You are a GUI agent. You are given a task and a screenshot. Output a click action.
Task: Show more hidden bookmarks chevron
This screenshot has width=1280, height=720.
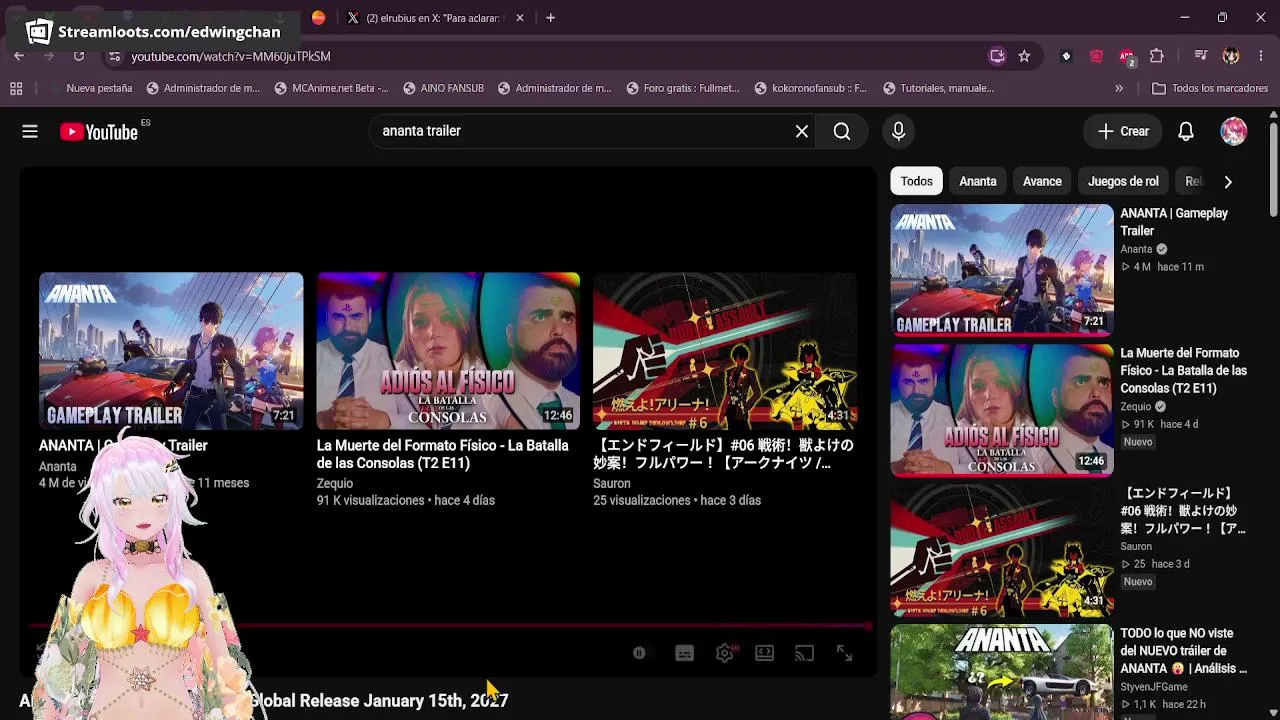(x=1119, y=88)
